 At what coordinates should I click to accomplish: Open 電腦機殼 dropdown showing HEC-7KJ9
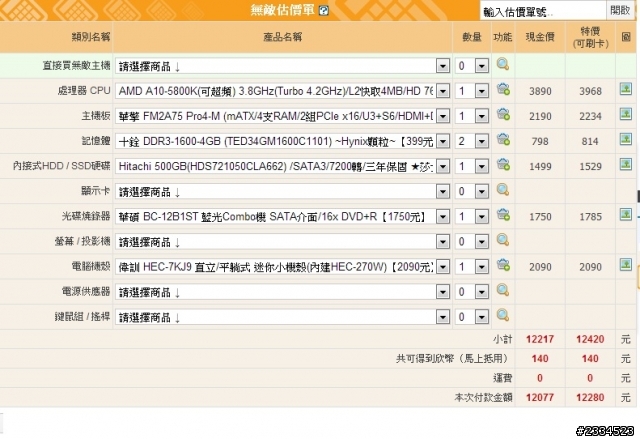tap(282, 267)
